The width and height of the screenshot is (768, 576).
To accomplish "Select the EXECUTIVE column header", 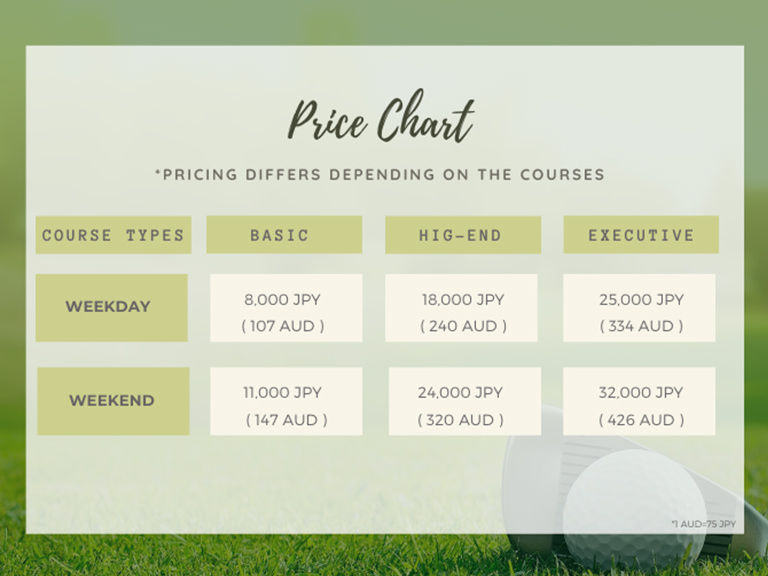I will point(641,235).
